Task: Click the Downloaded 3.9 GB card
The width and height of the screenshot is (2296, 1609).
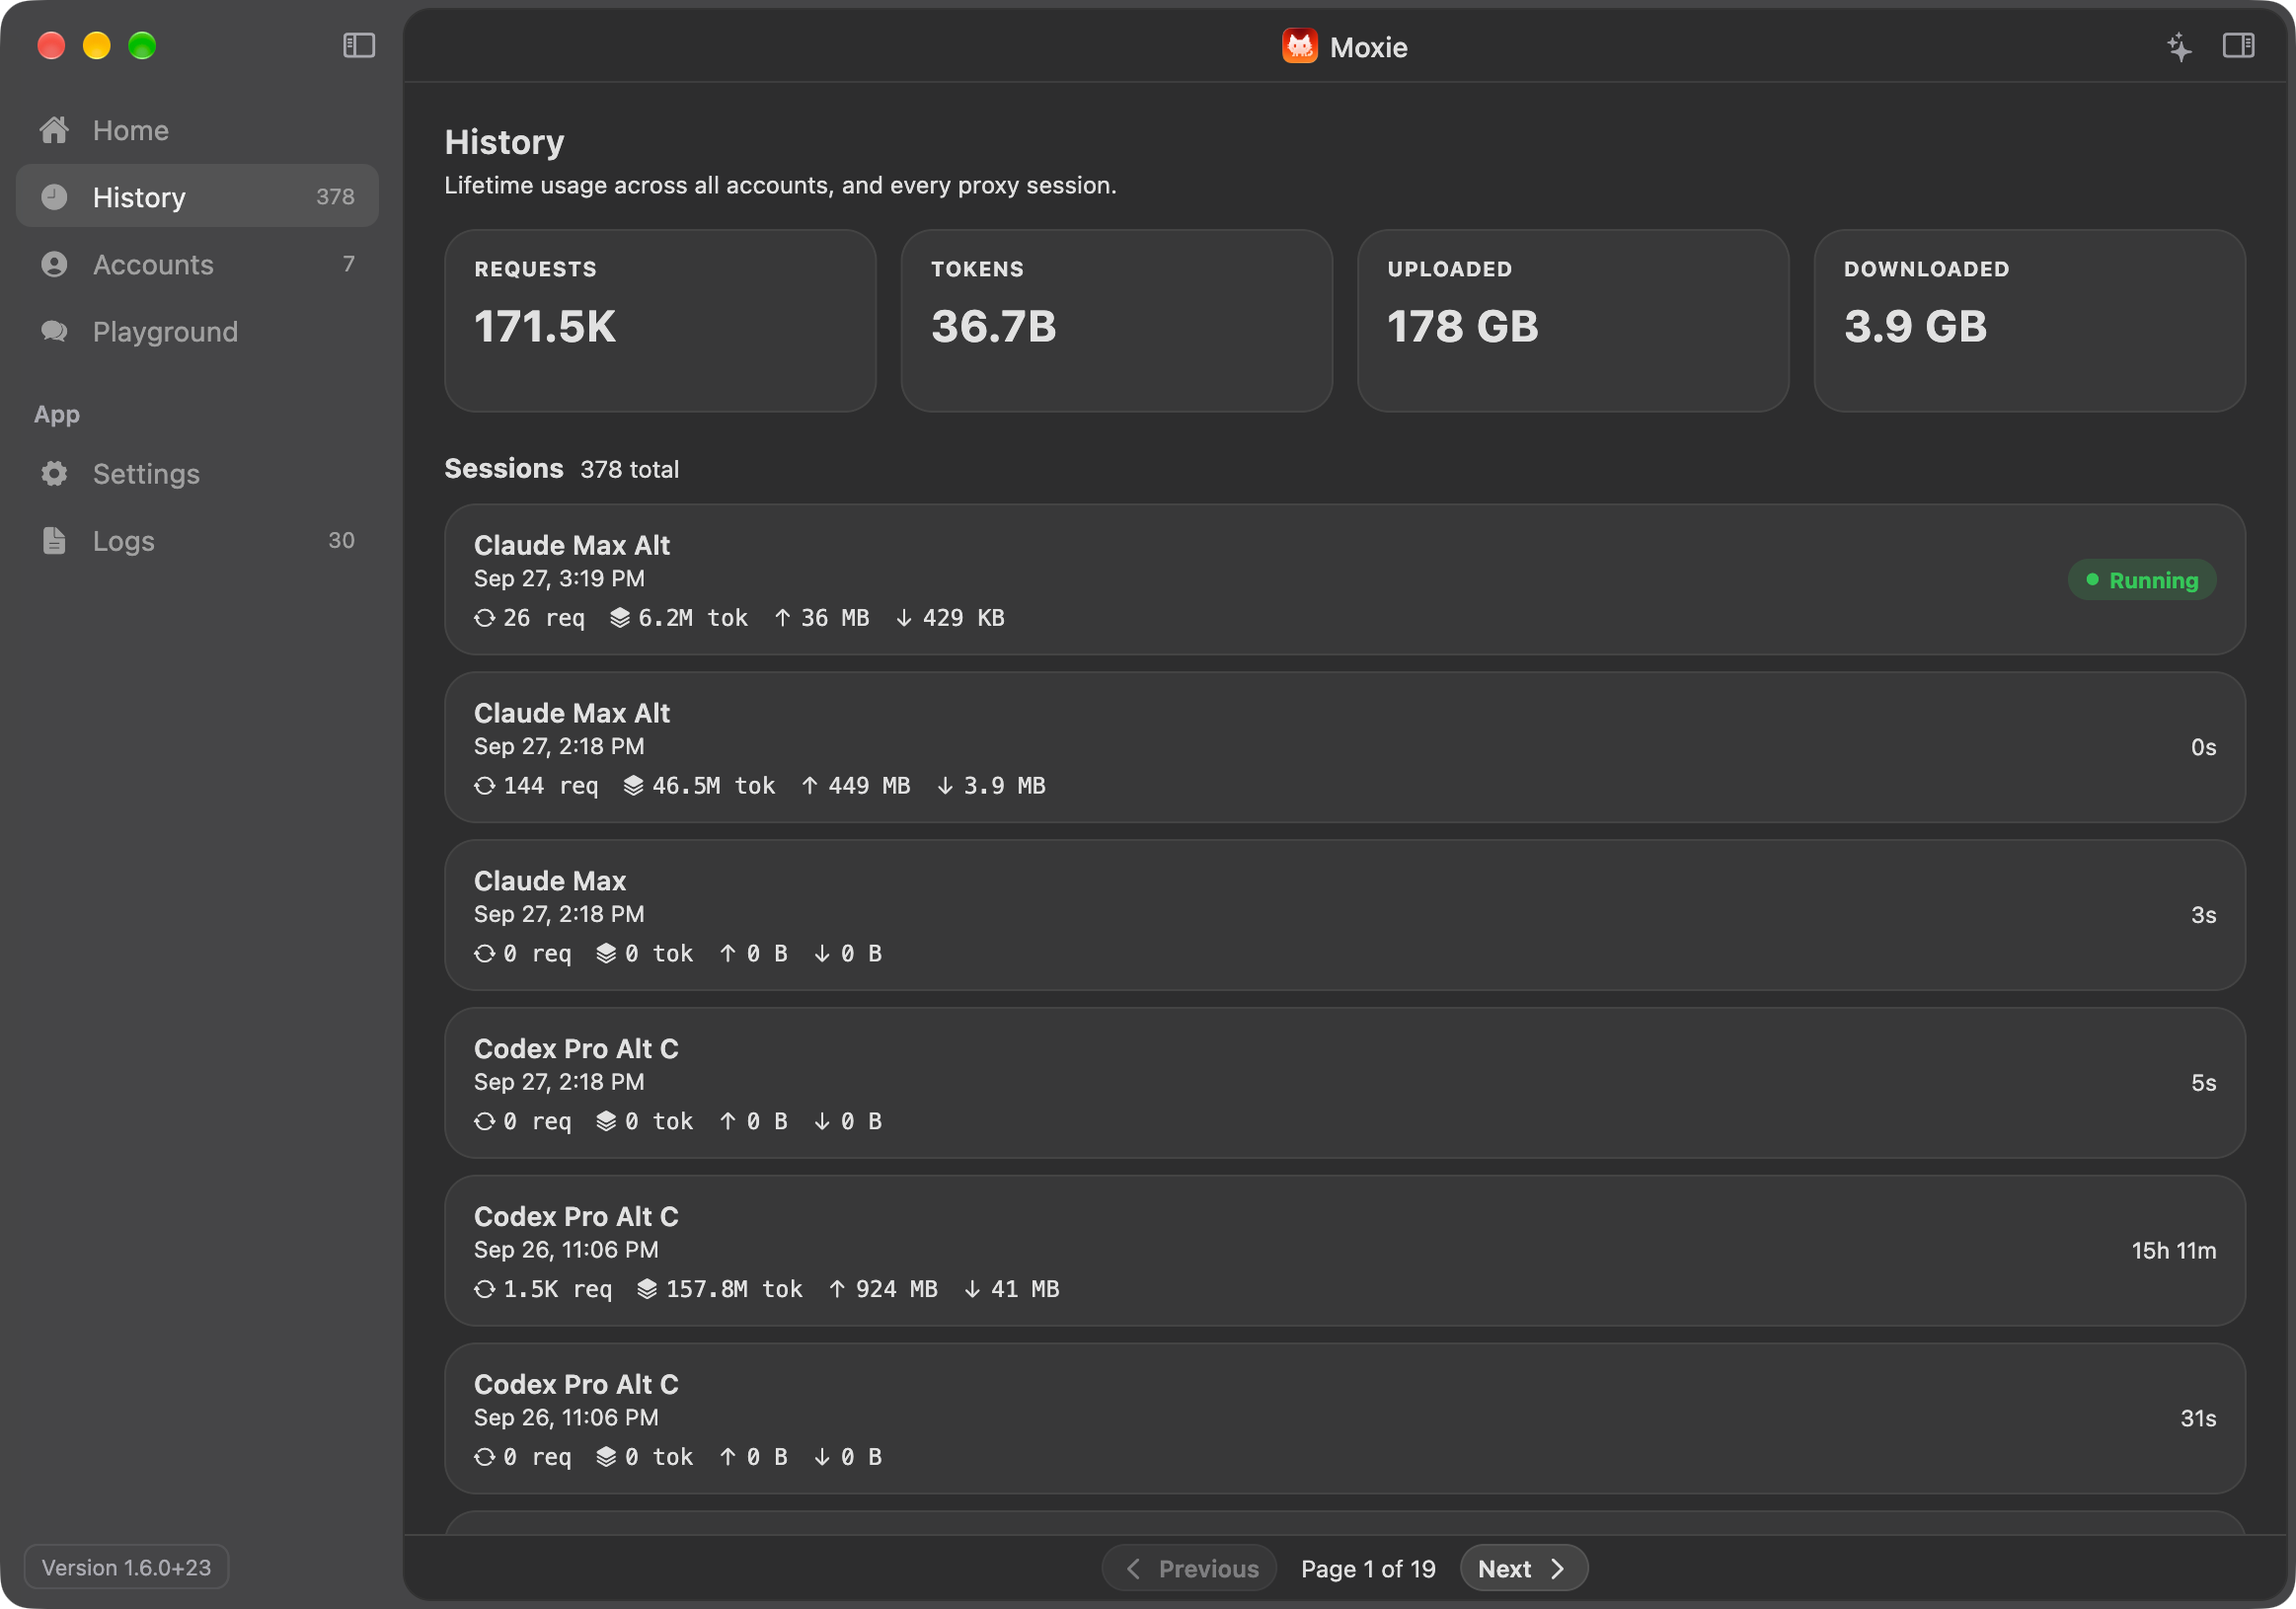Action: (2029, 320)
